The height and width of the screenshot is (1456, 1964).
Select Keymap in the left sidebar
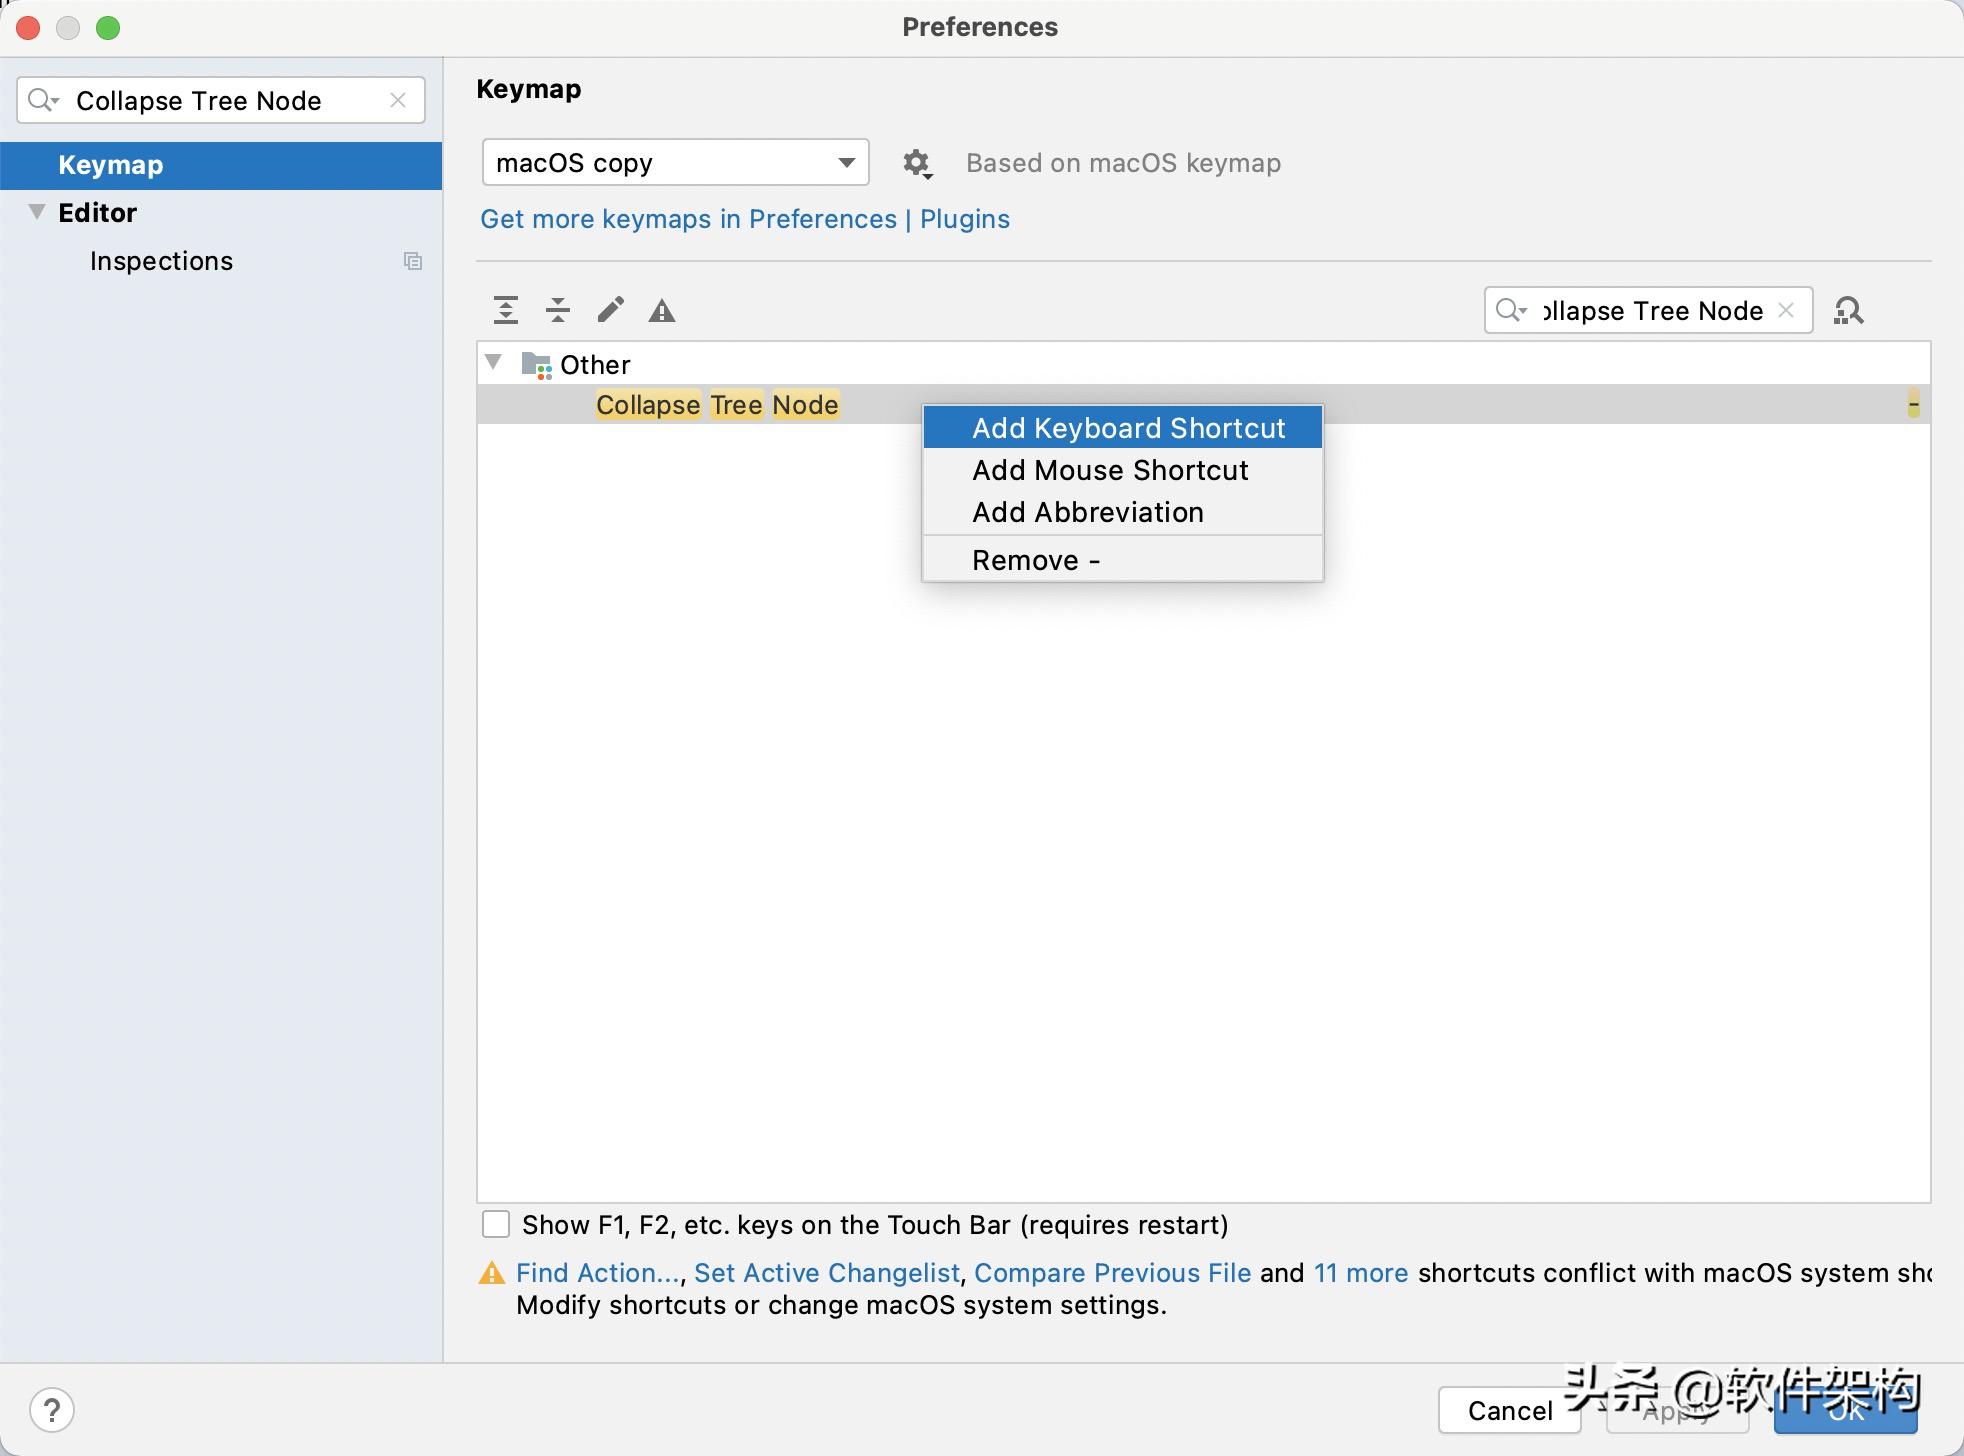110,164
